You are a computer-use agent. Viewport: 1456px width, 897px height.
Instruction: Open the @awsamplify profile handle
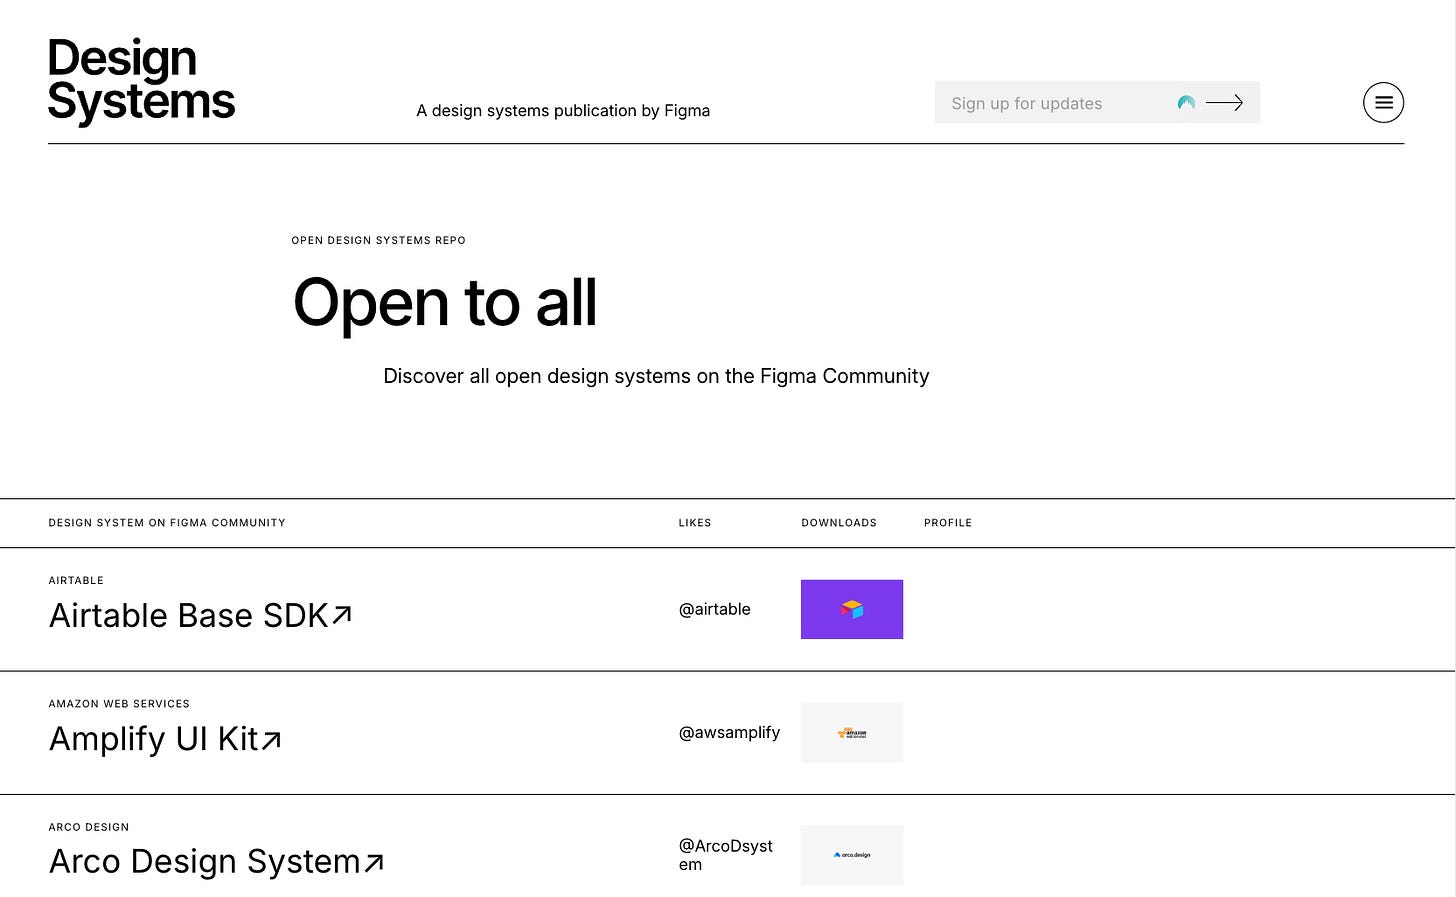pos(729,732)
